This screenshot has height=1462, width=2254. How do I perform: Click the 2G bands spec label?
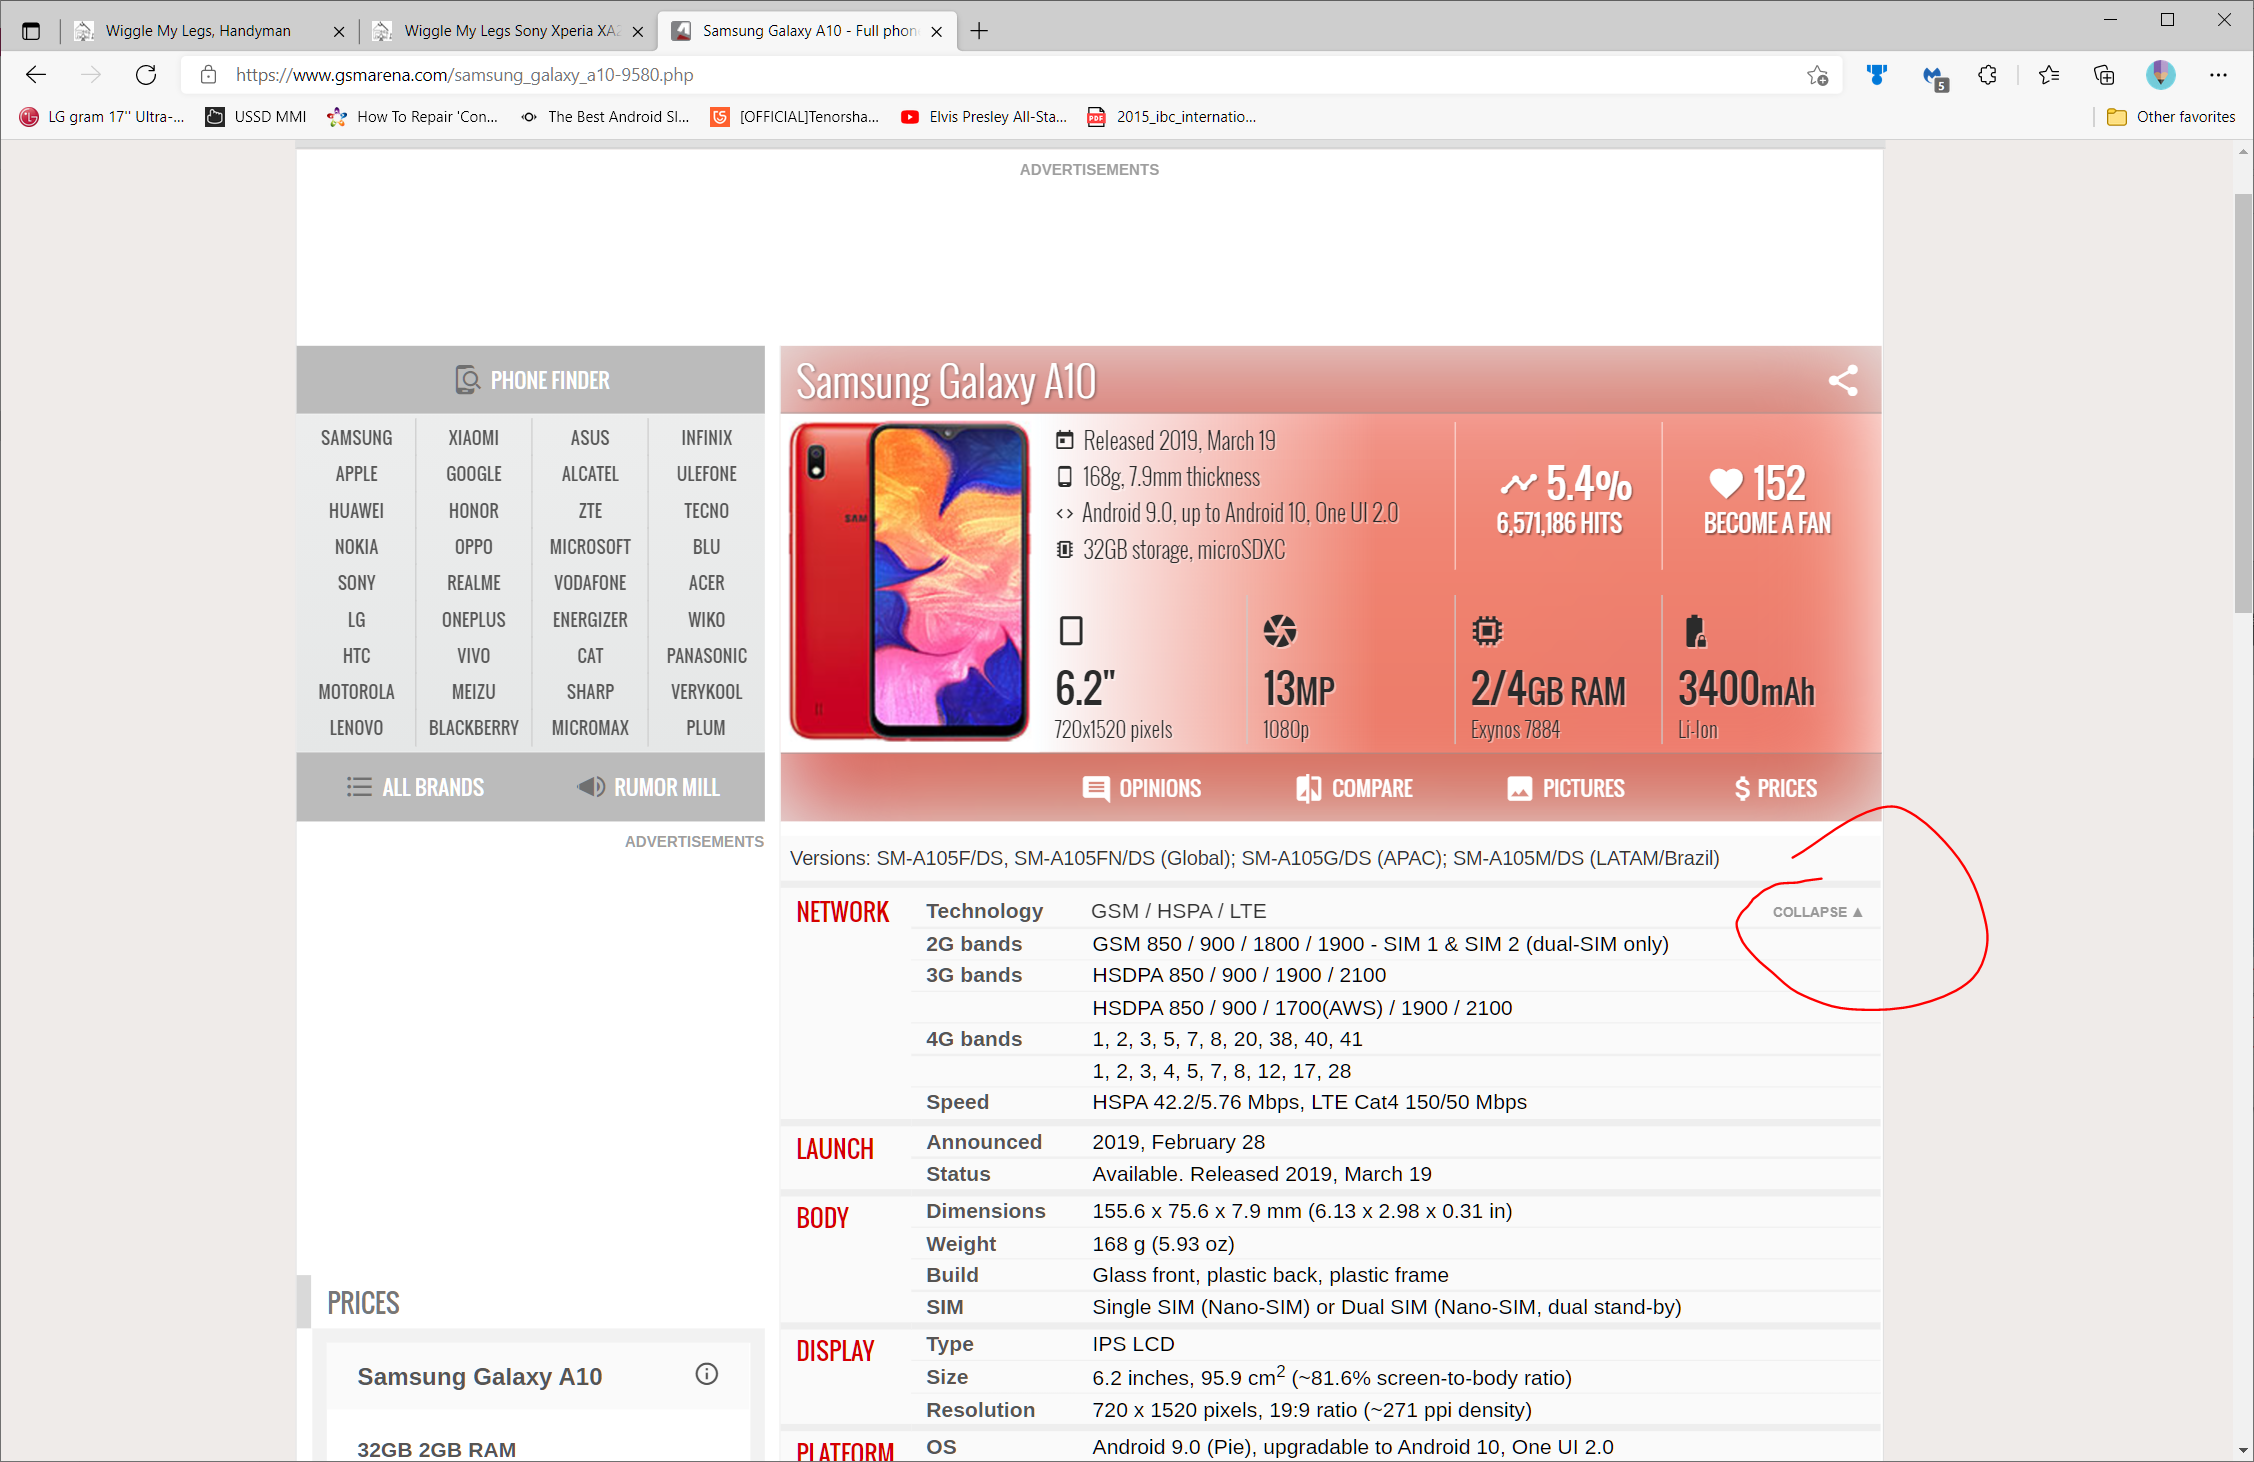click(x=974, y=944)
